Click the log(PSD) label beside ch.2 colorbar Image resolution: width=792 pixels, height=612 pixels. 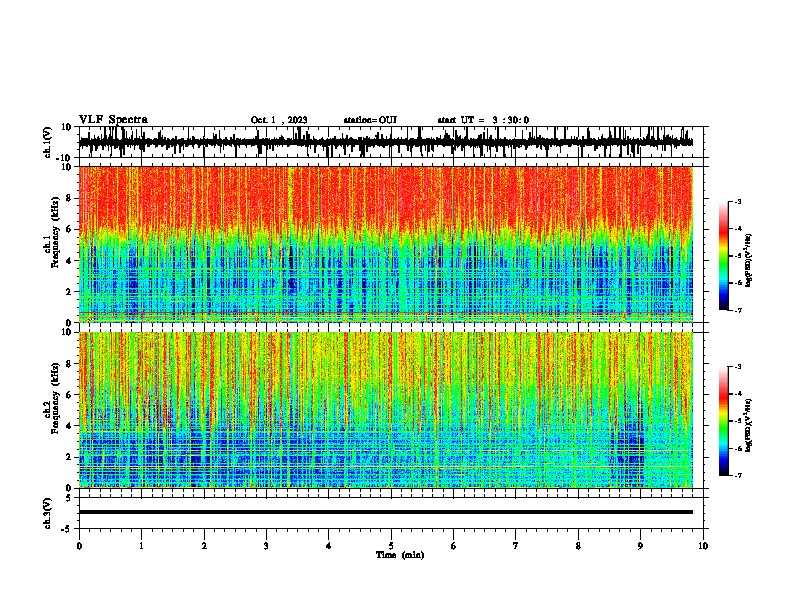[x=748, y=425]
